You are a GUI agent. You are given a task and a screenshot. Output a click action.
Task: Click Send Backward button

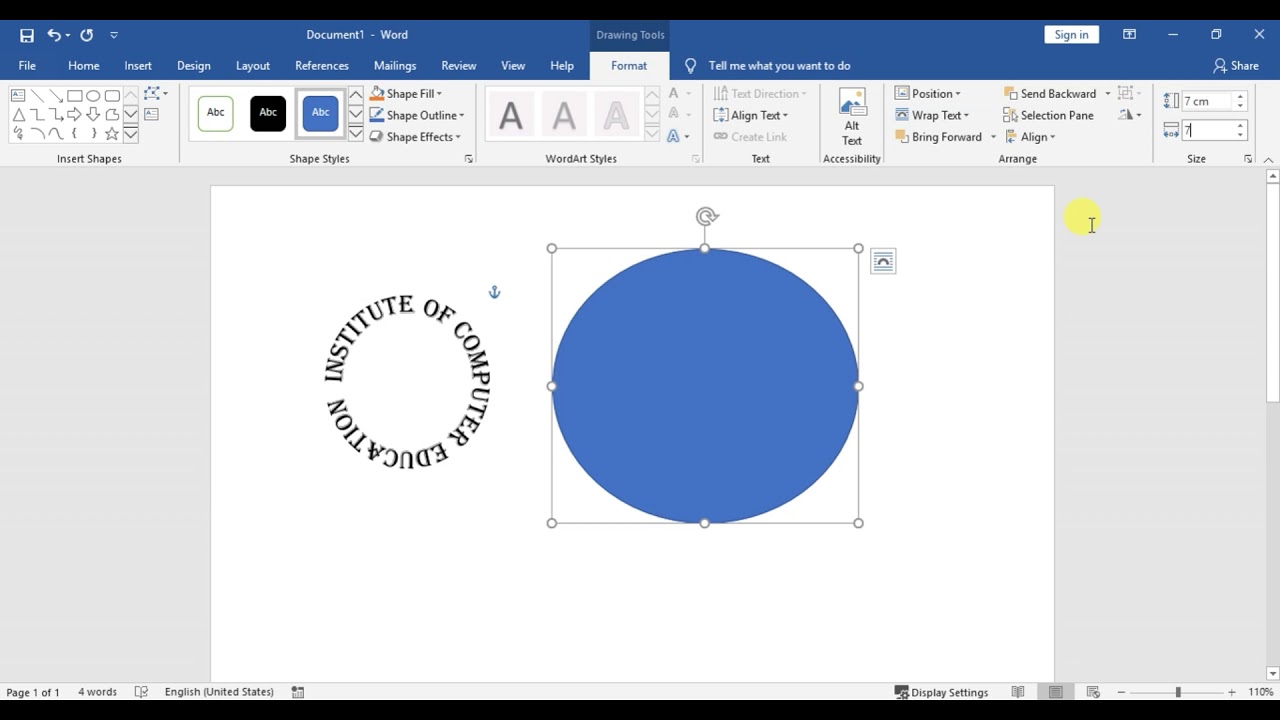[1050, 94]
